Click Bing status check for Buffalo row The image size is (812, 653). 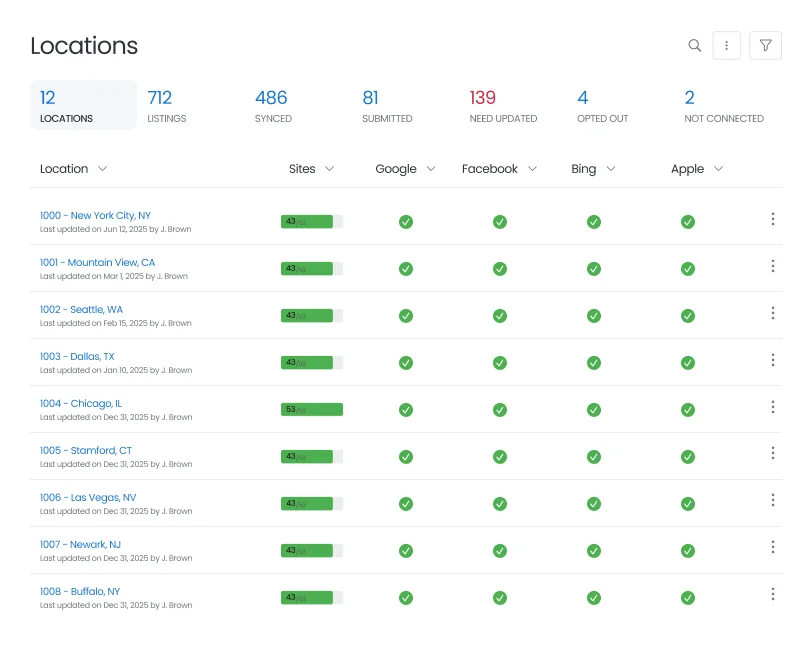point(594,598)
